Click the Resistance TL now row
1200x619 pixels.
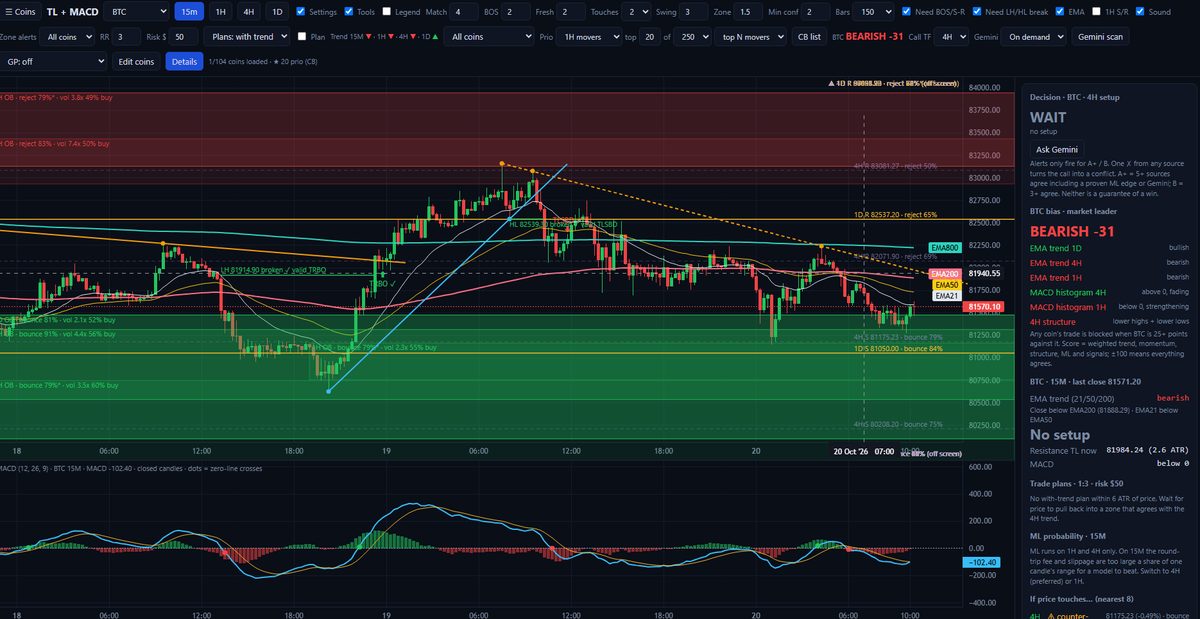[x=1110, y=450]
